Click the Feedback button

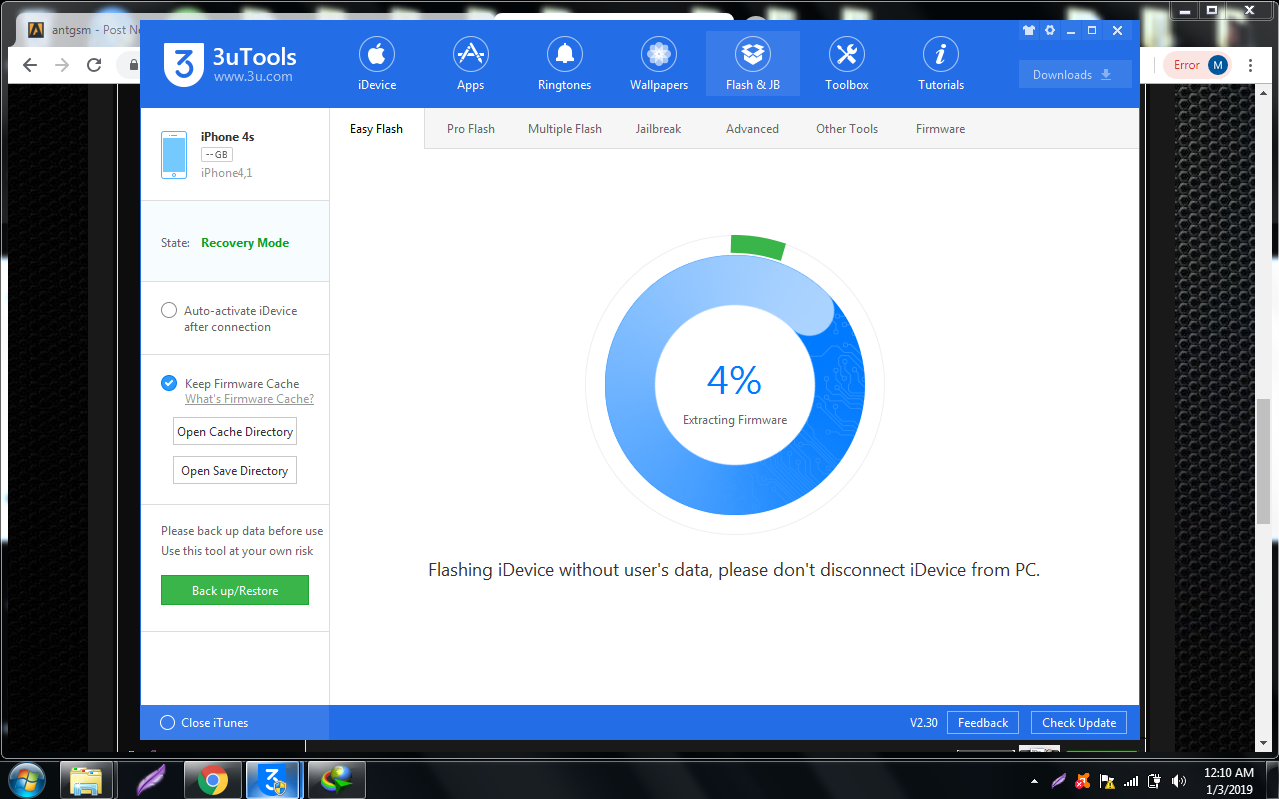[x=983, y=723]
